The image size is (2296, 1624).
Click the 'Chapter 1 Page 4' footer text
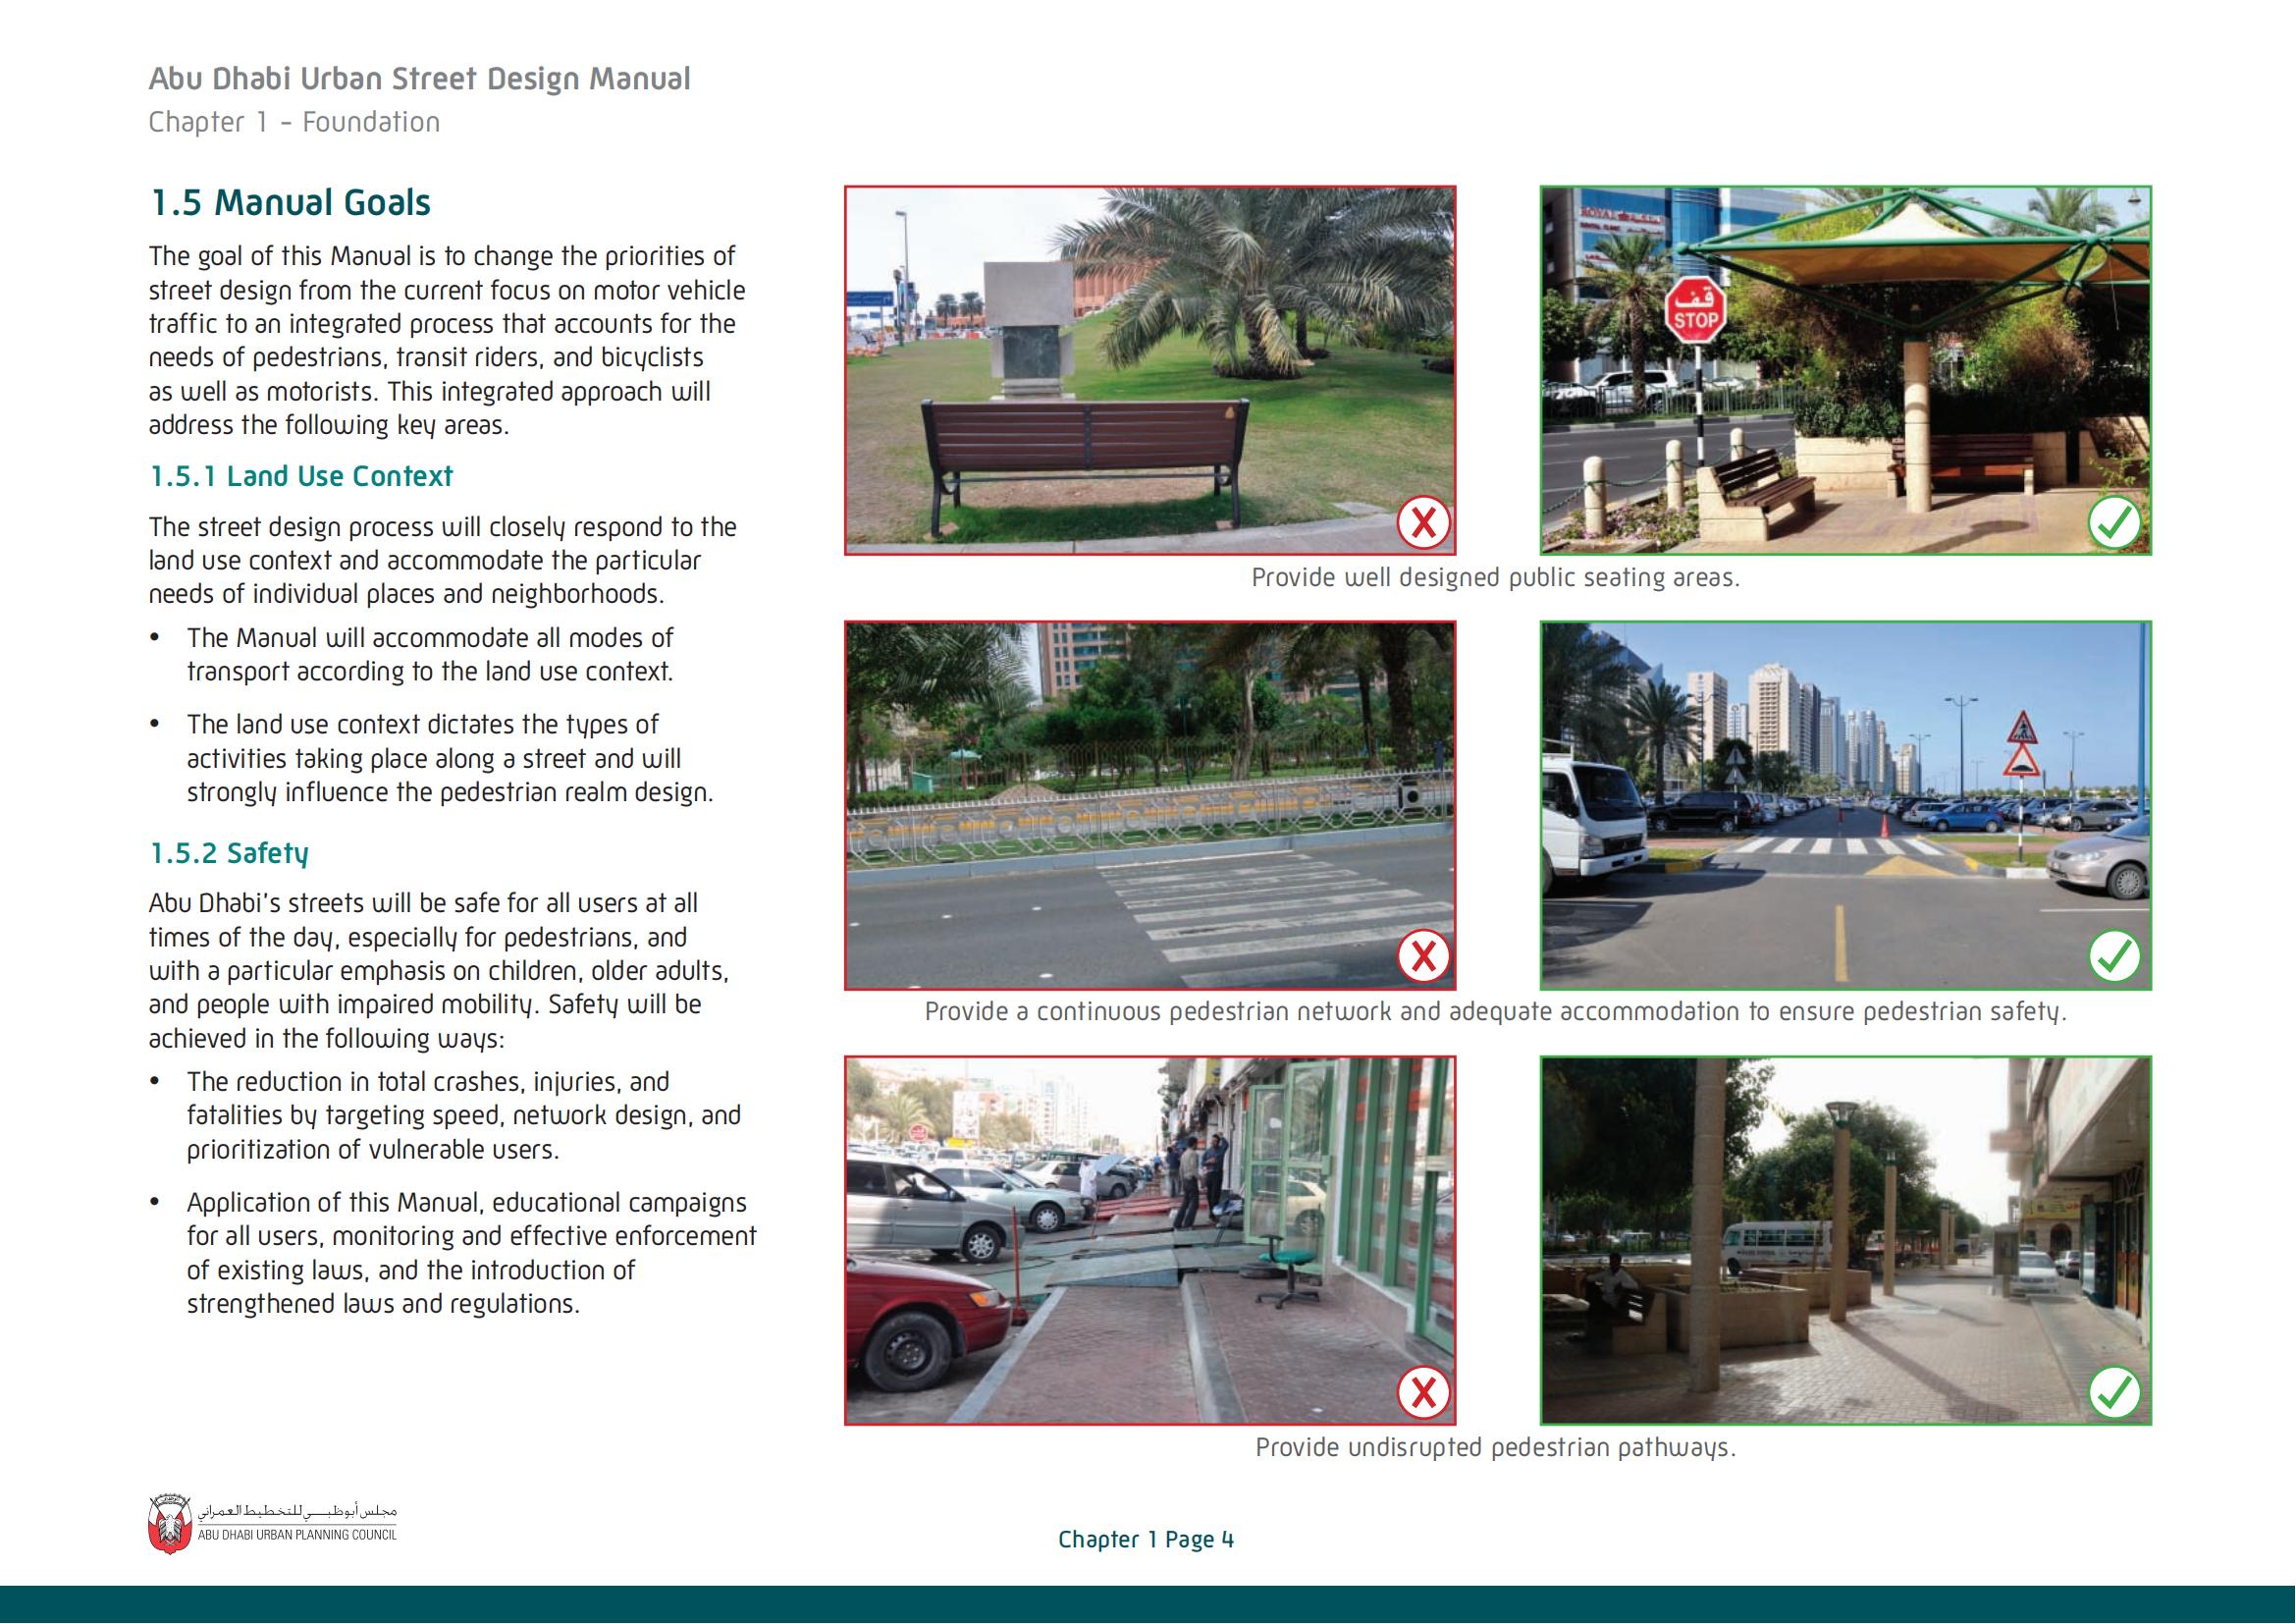1146,1540
